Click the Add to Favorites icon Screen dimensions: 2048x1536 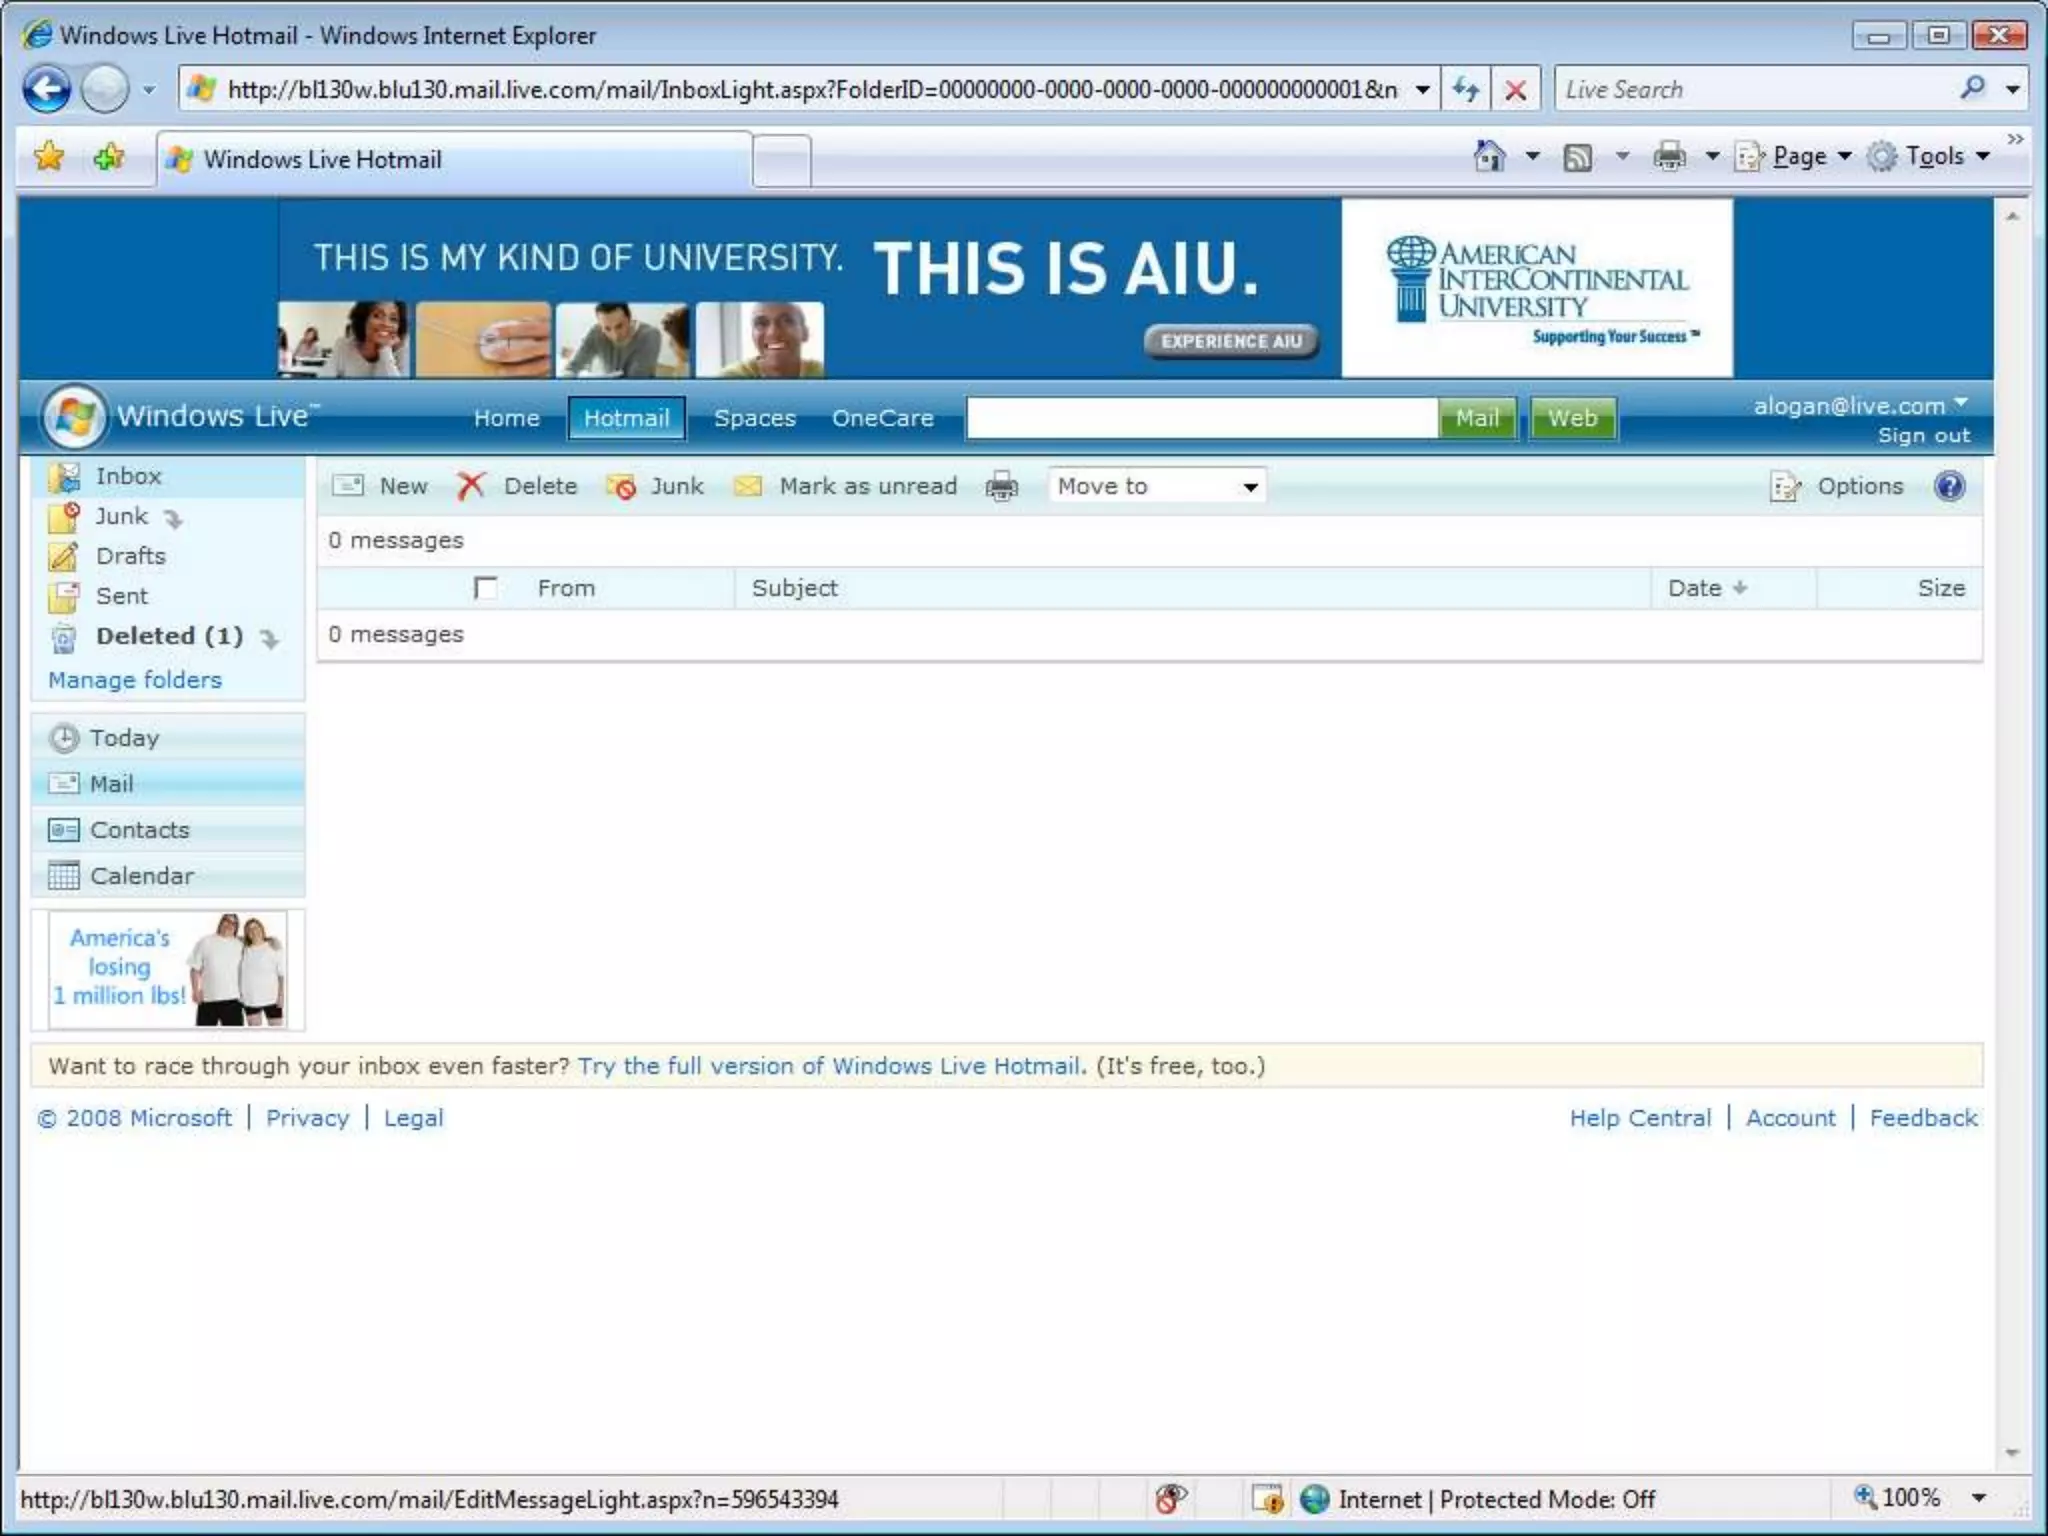pyautogui.click(x=108, y=157)
